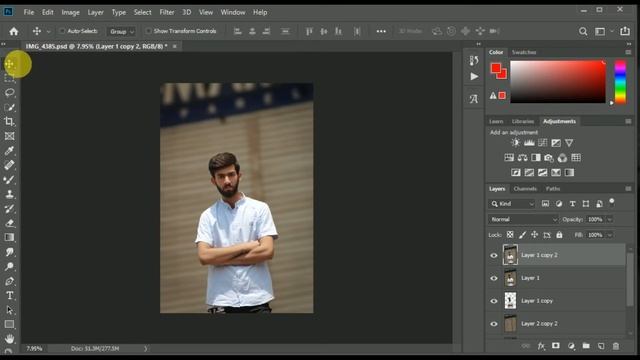Open layer style fx menu
Viewport: 640px width, 360px height.
[541, 346]
